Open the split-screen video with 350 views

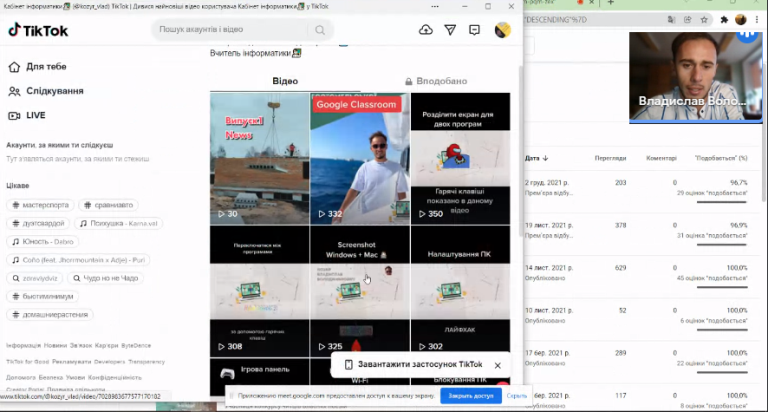click(x=460, y=159)
